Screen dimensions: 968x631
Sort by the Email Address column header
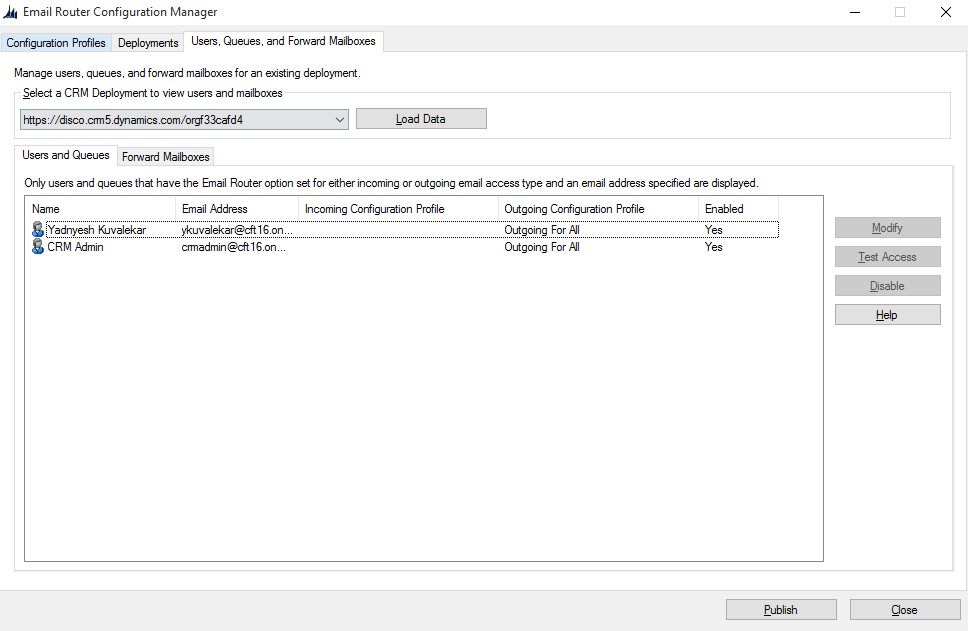(x=237, y=209)
